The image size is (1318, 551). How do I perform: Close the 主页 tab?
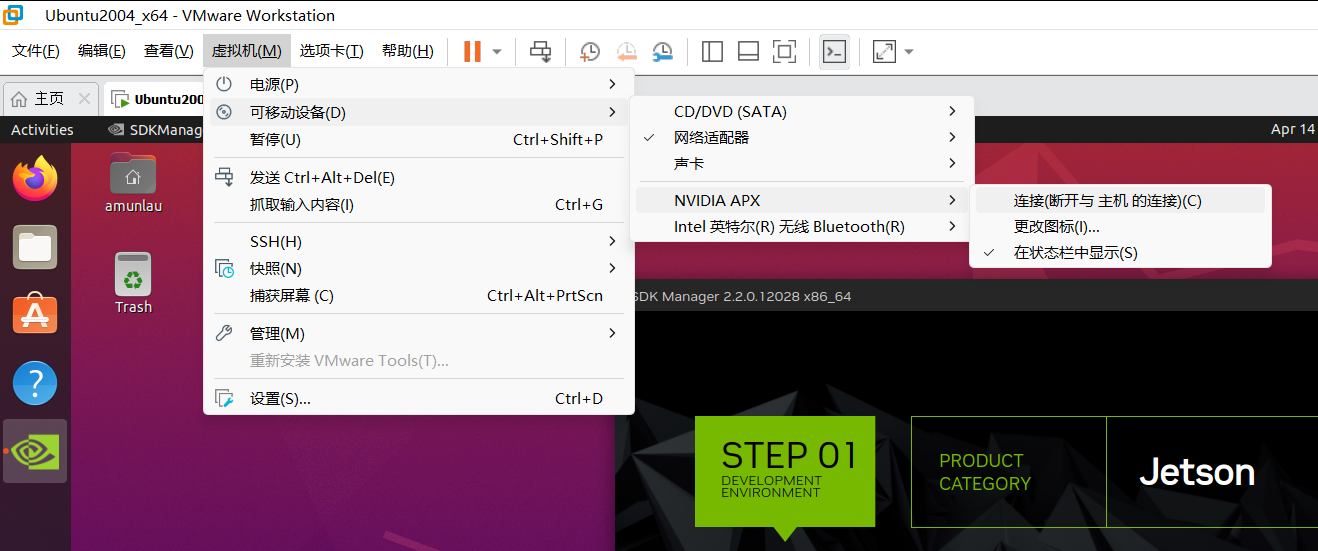coord(84,98)
